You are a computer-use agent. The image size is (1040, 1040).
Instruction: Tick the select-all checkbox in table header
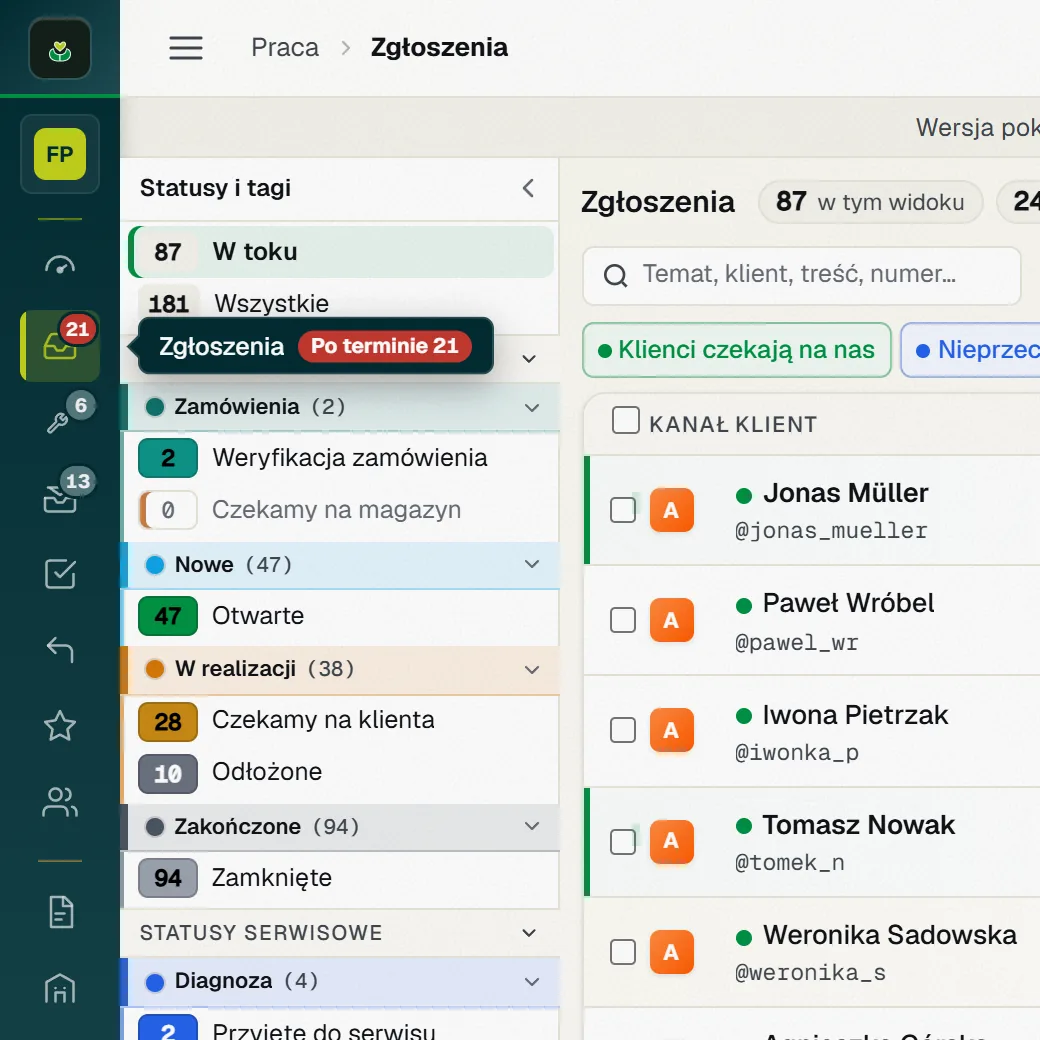click(x=625, y=420)
